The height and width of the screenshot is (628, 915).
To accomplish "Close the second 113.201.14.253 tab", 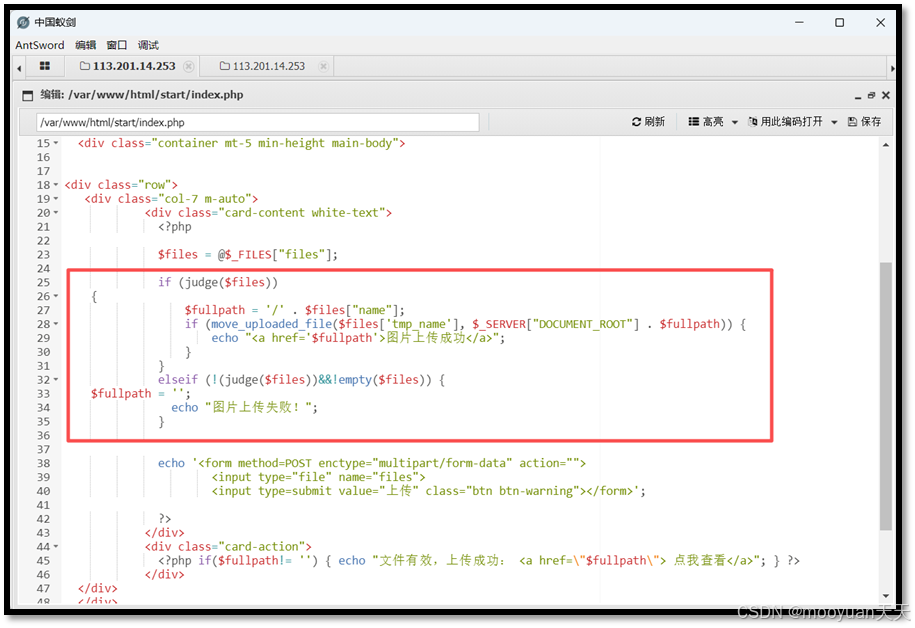I will (x=323, y=67).
